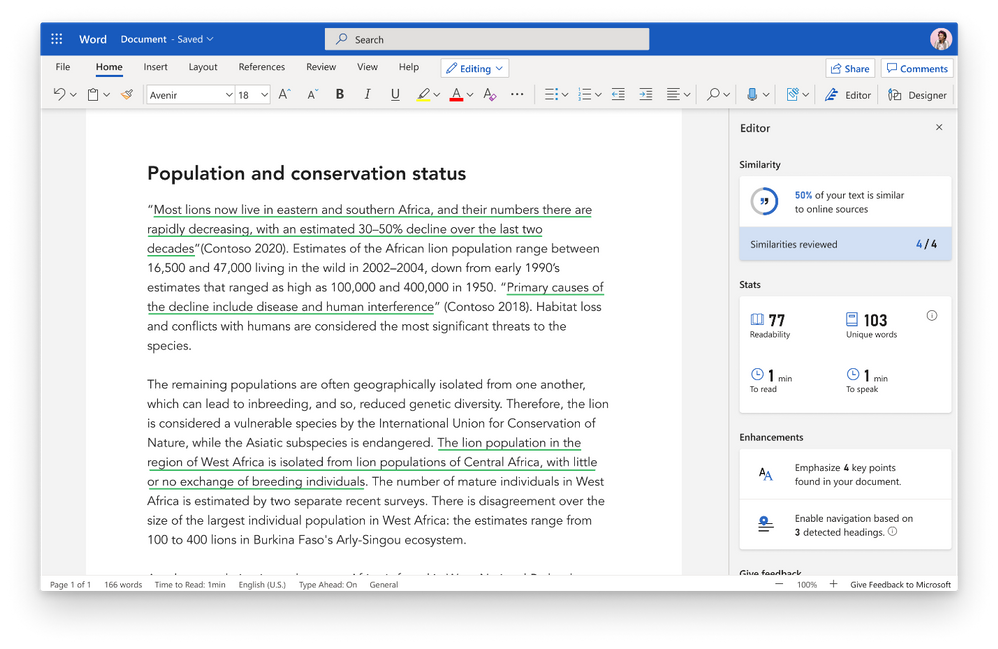Click the Dictate microphone icon
The image size is (998, 649).
click(x=752, y=94)
